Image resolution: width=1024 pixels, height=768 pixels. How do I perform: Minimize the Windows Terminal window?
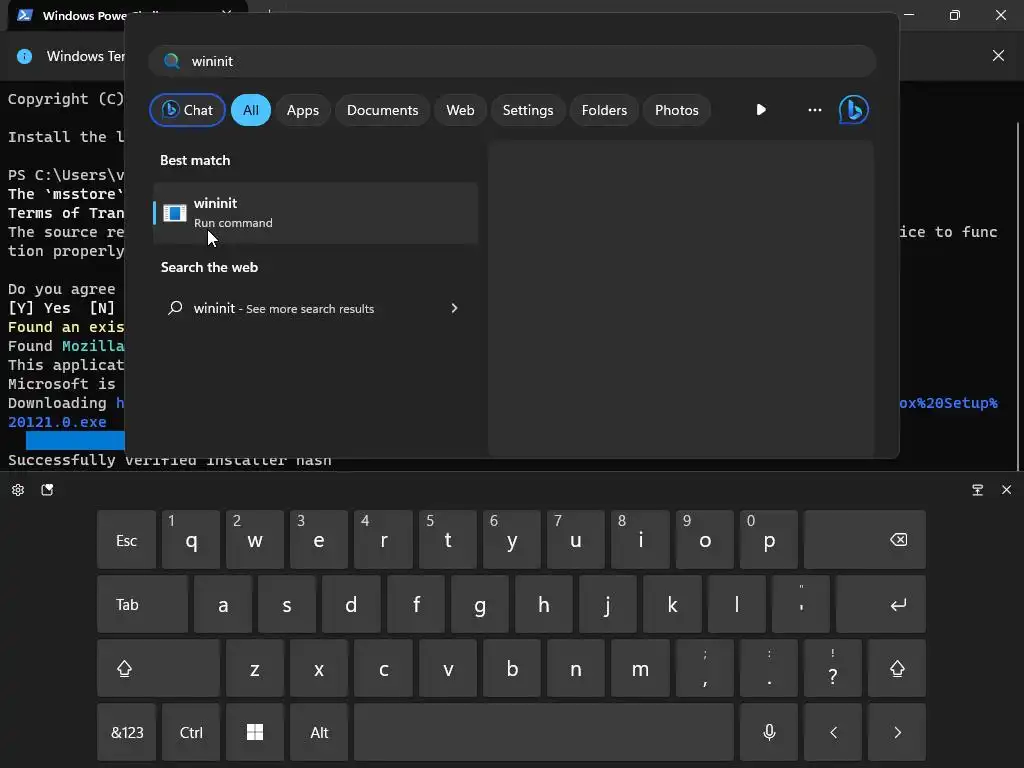909,14
